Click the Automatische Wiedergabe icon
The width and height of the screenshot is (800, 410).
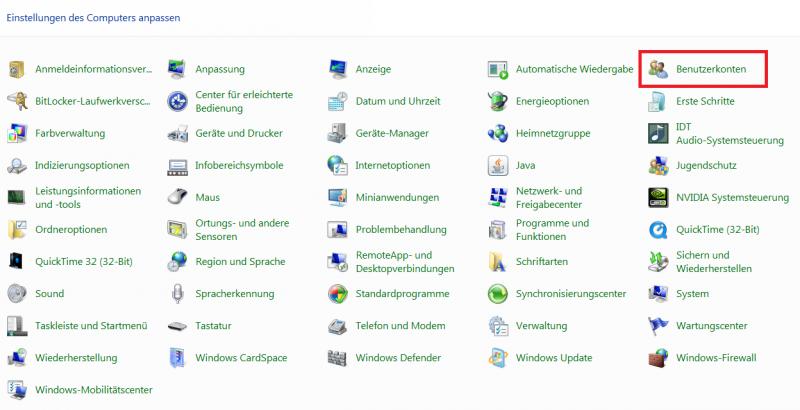pos(497,69)
